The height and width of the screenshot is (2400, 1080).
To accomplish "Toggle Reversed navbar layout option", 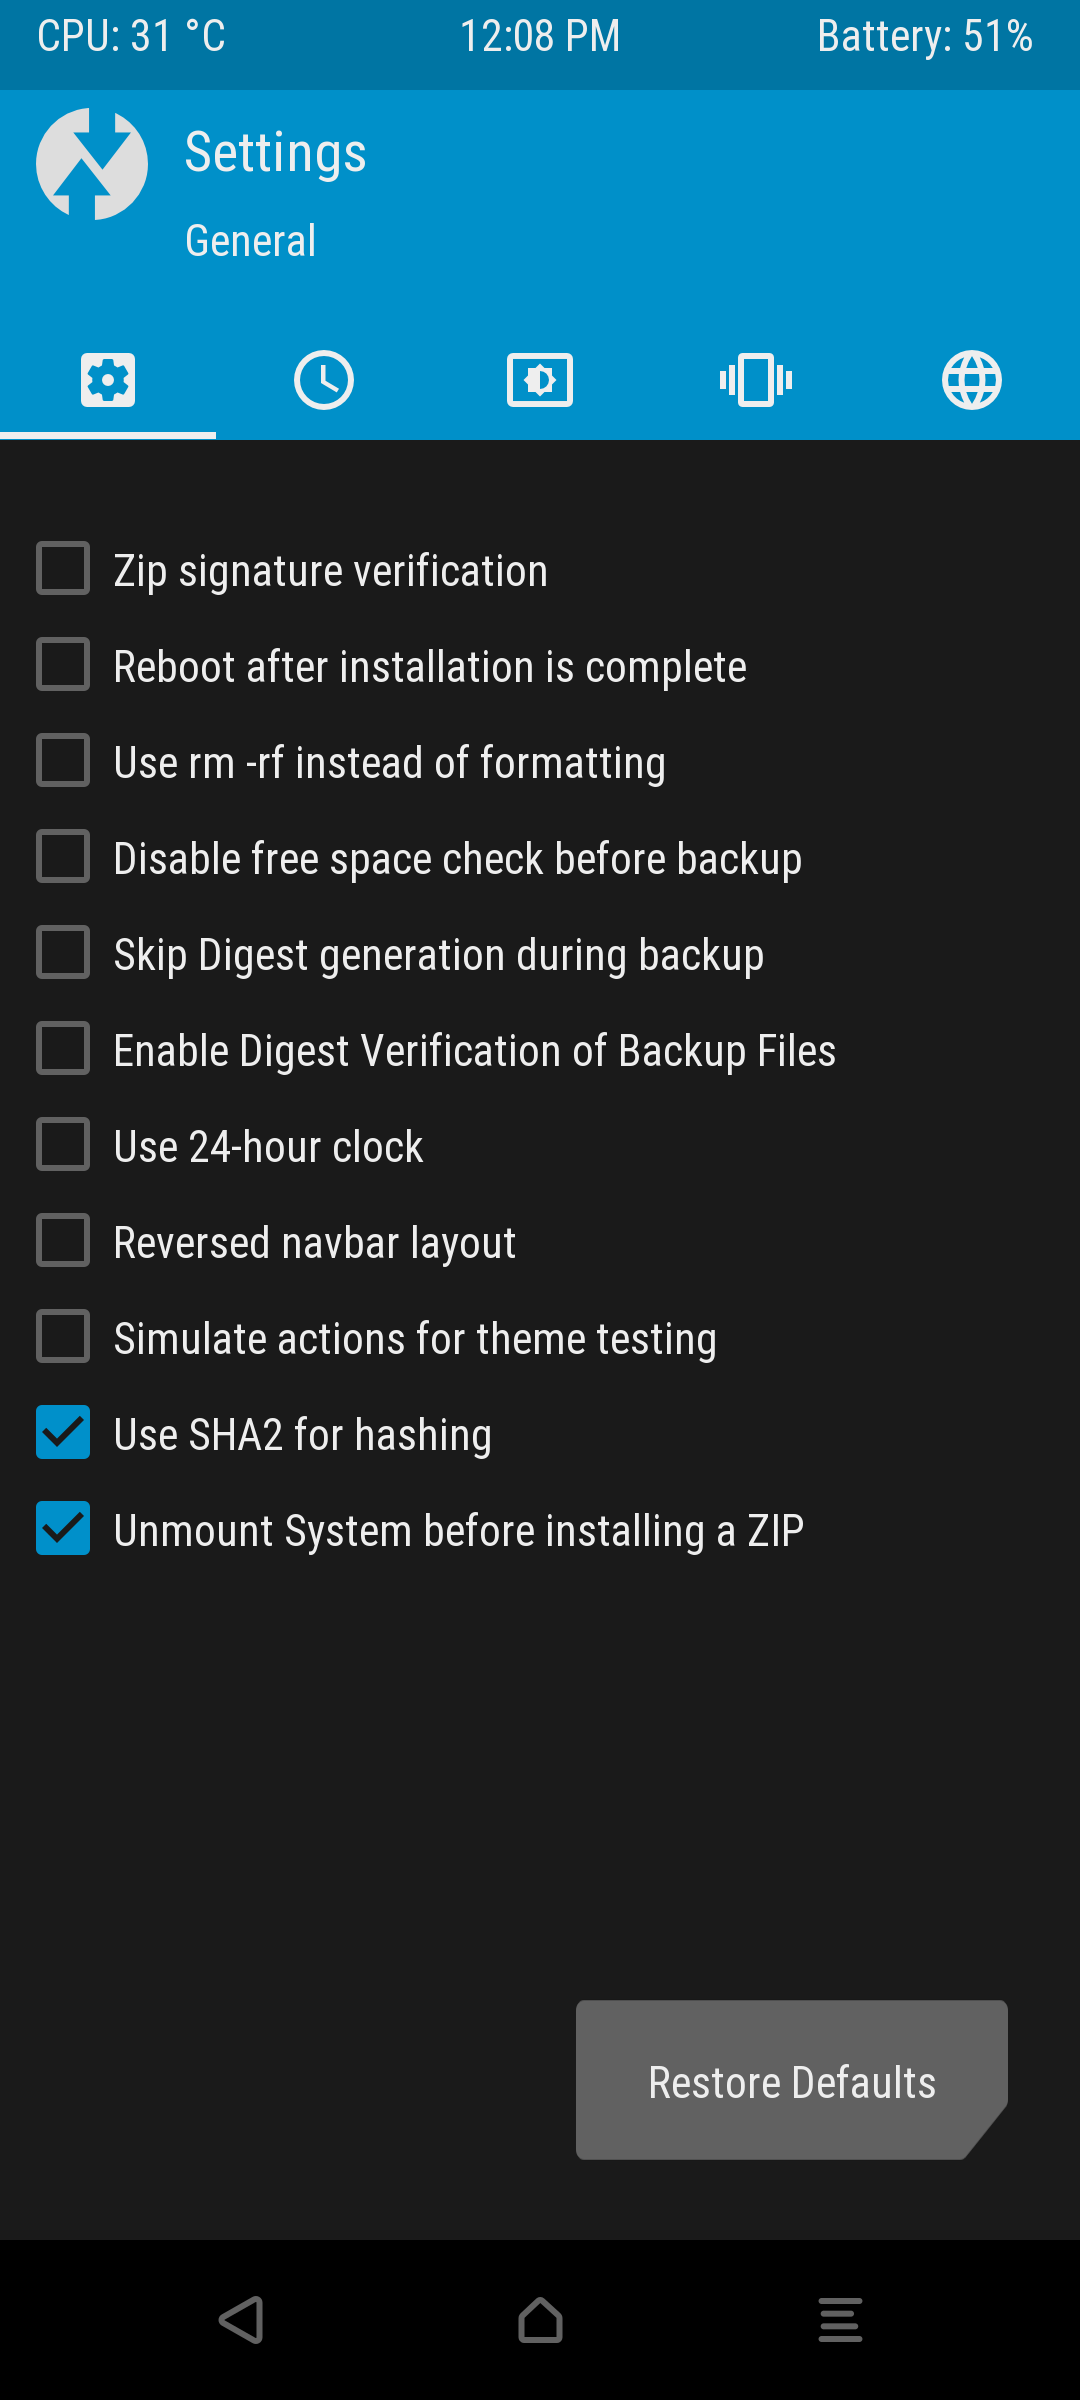I will 63,1240.
